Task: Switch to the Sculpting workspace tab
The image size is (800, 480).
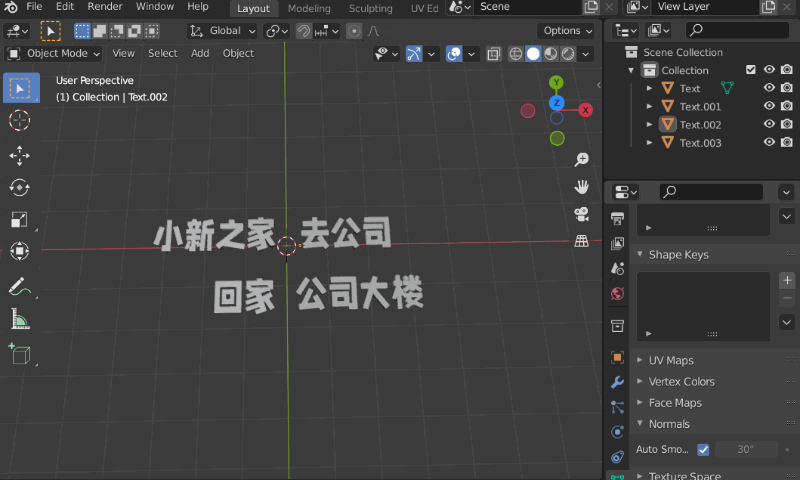Action: click(x=370, y=9)
